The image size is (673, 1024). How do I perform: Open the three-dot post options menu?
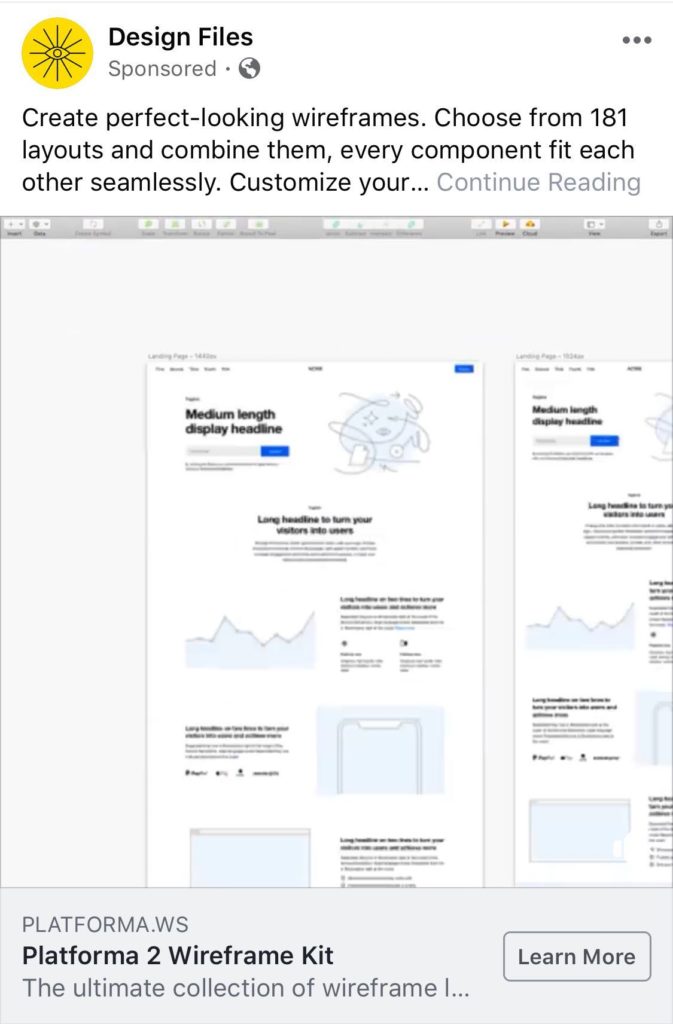click(x=636, y=40)
